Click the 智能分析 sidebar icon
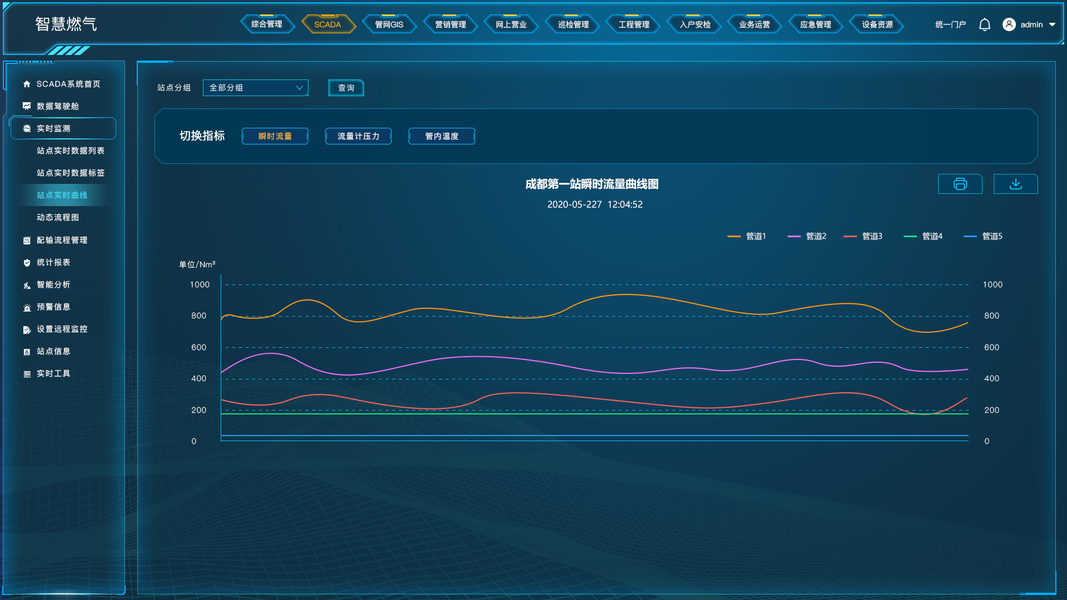The image size is (1067, 600). click(x=27, y=285)
